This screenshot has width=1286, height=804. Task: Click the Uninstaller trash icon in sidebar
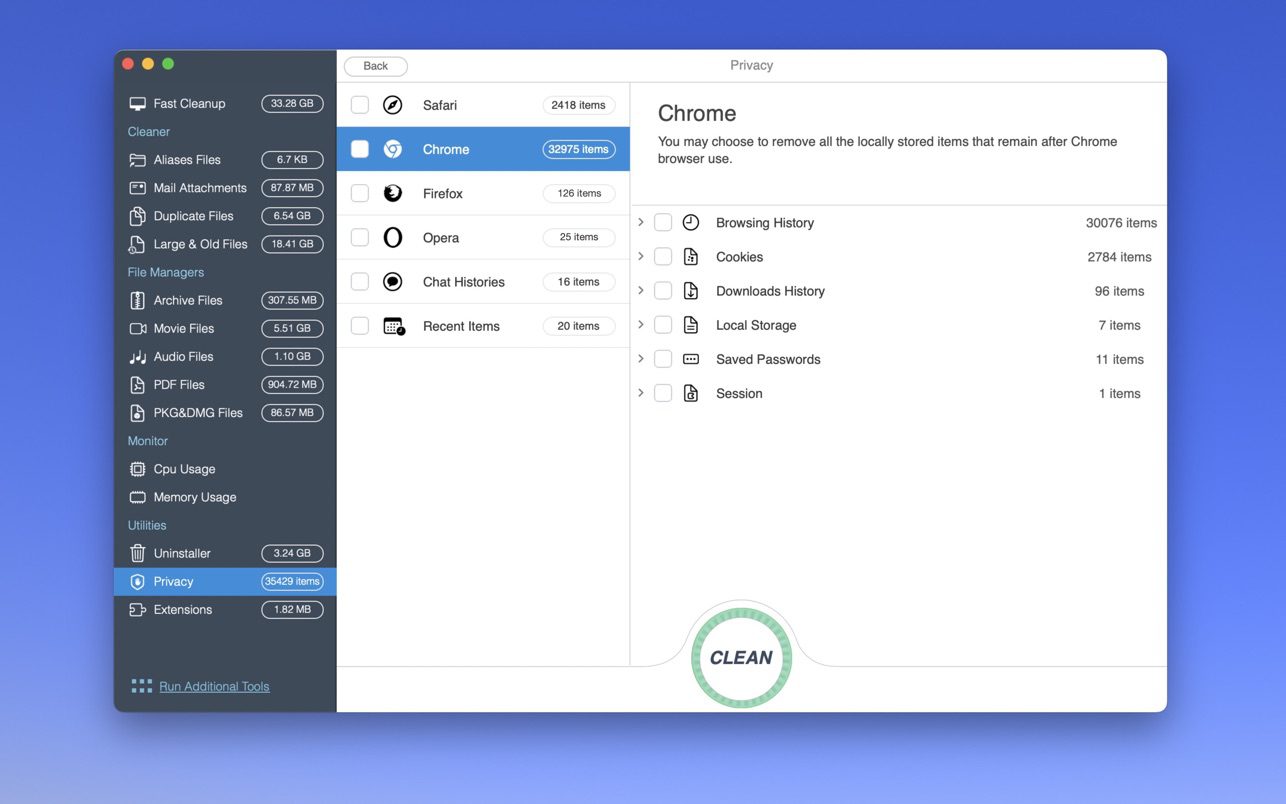tap(138, 553)
